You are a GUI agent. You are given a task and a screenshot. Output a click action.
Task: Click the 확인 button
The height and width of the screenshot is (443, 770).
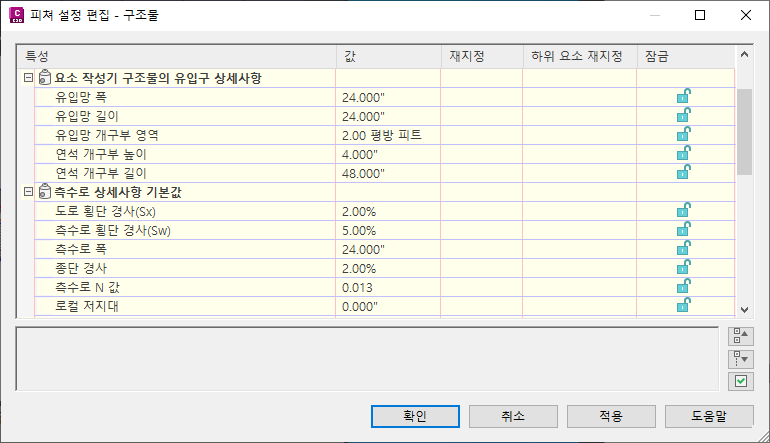pos(415,416)
